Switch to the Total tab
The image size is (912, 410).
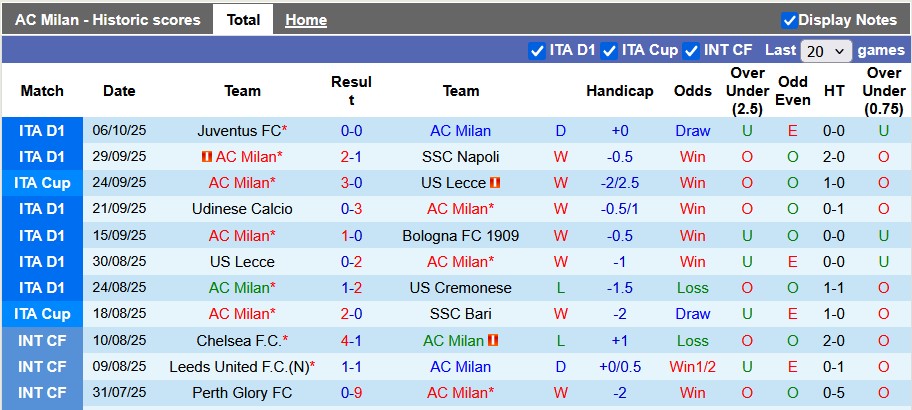point(243,20)
